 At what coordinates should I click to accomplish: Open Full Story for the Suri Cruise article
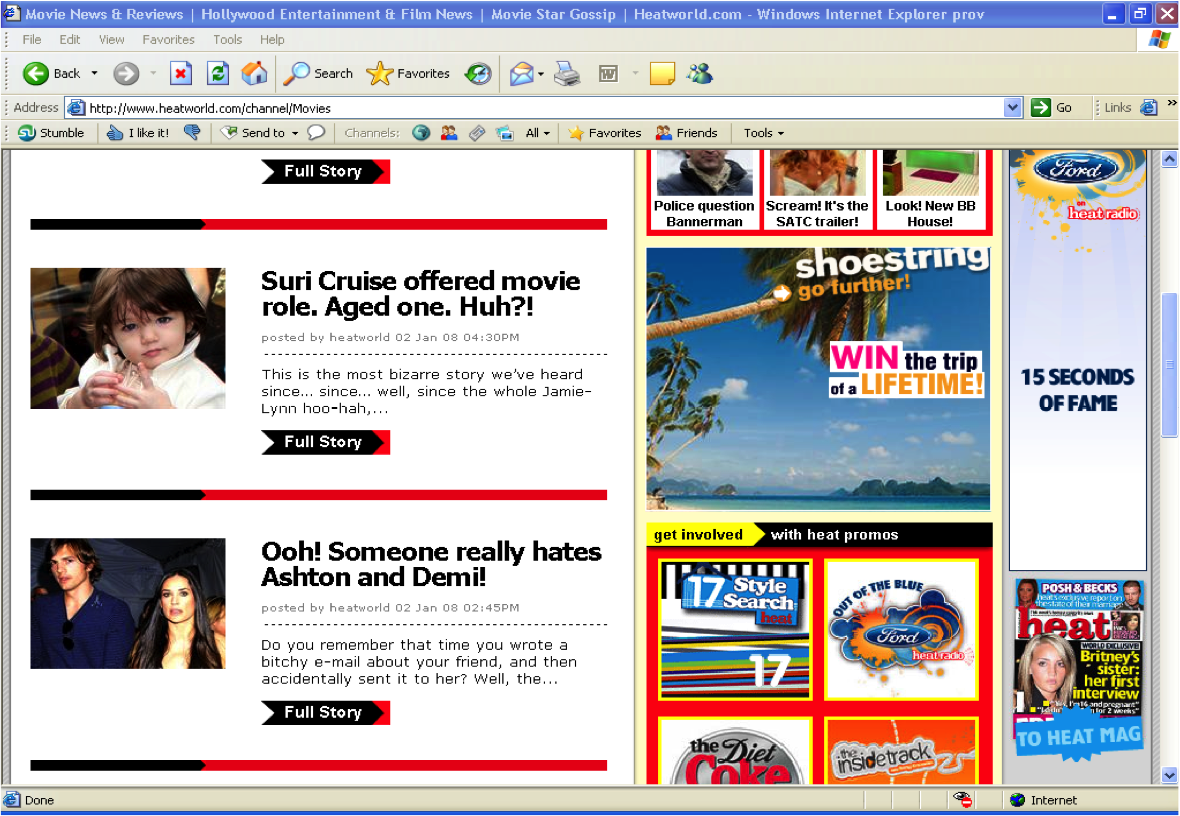tap(325, 442)
